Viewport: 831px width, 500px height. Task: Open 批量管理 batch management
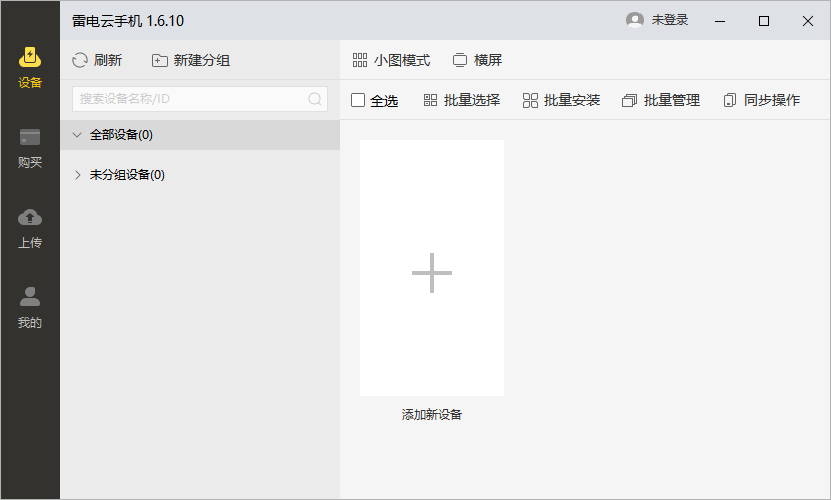pos(661,100)
